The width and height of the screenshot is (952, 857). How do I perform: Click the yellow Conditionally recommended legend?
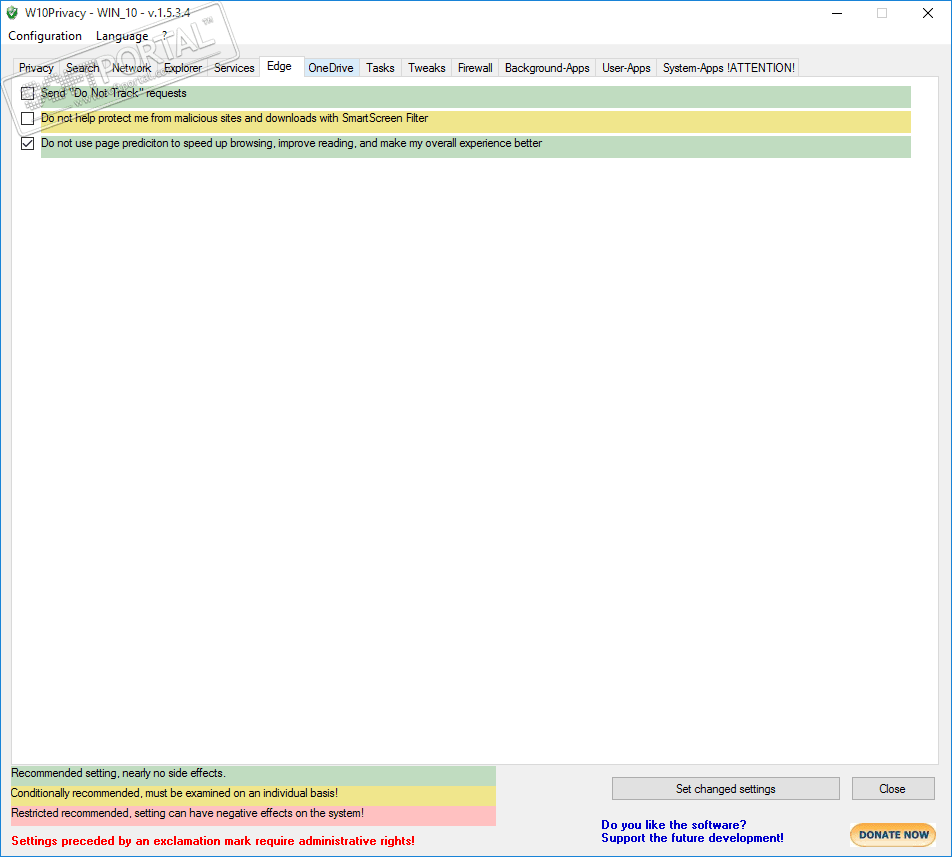tap(253, 794)
